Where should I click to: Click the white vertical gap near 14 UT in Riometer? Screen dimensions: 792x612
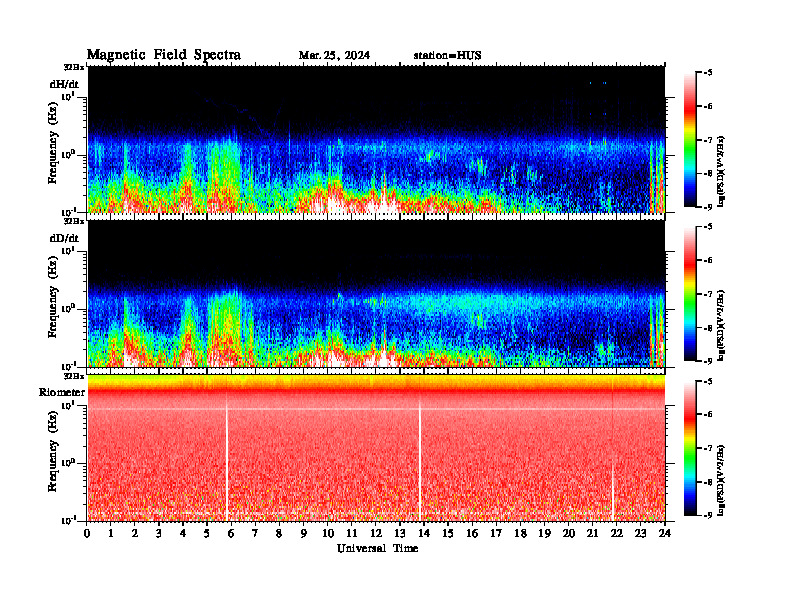coord(420,460)
